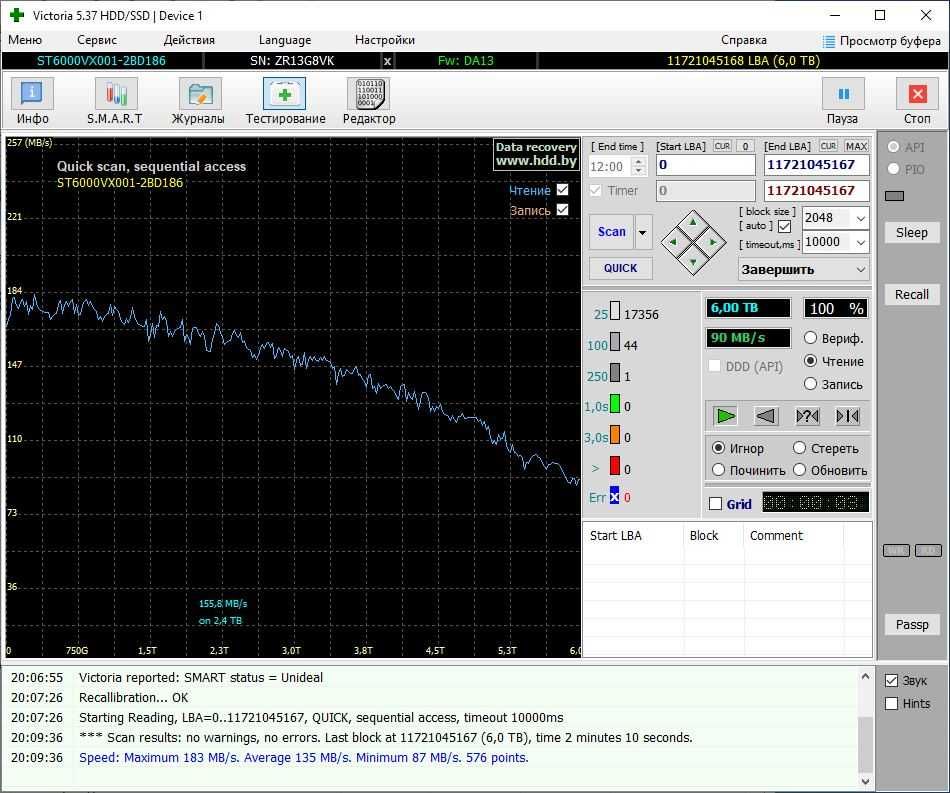Open the Справка help menu
The width and height of the screenshot is (950, 793).
click(743, 40)
